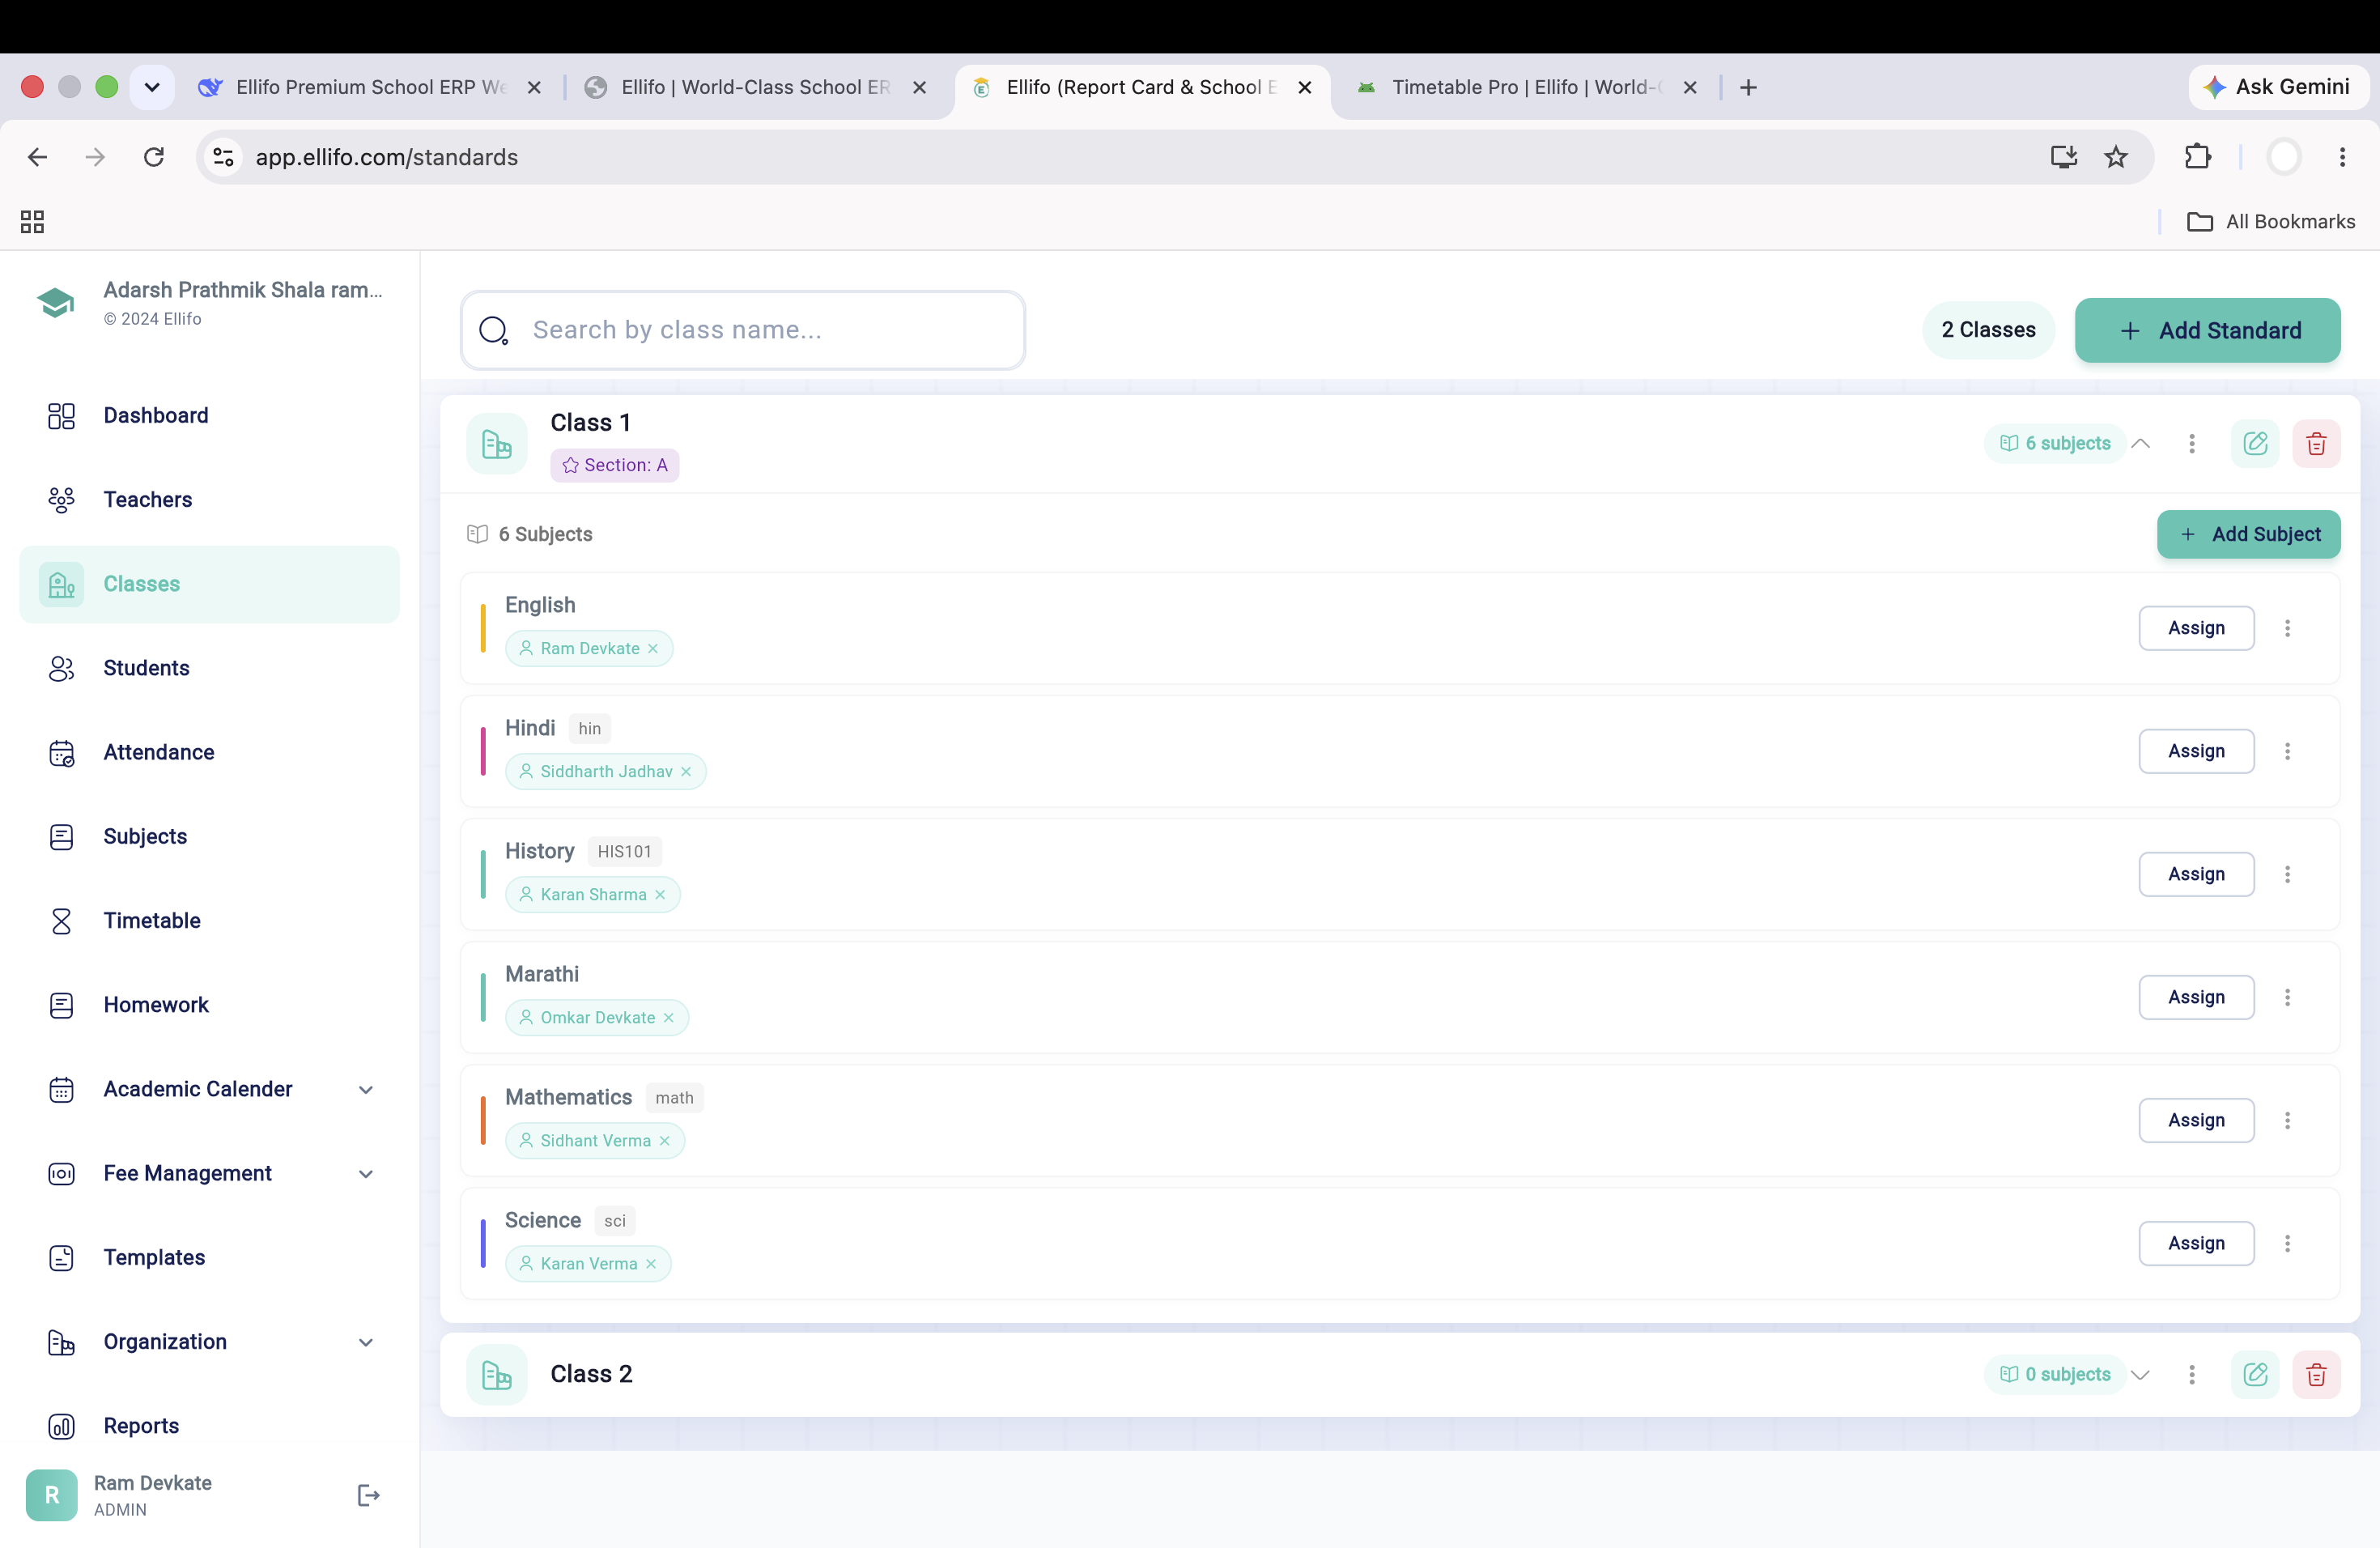Open three-dot menu for Class 1
Screen dimensions: 2380x1548
tap(2191, 444)
